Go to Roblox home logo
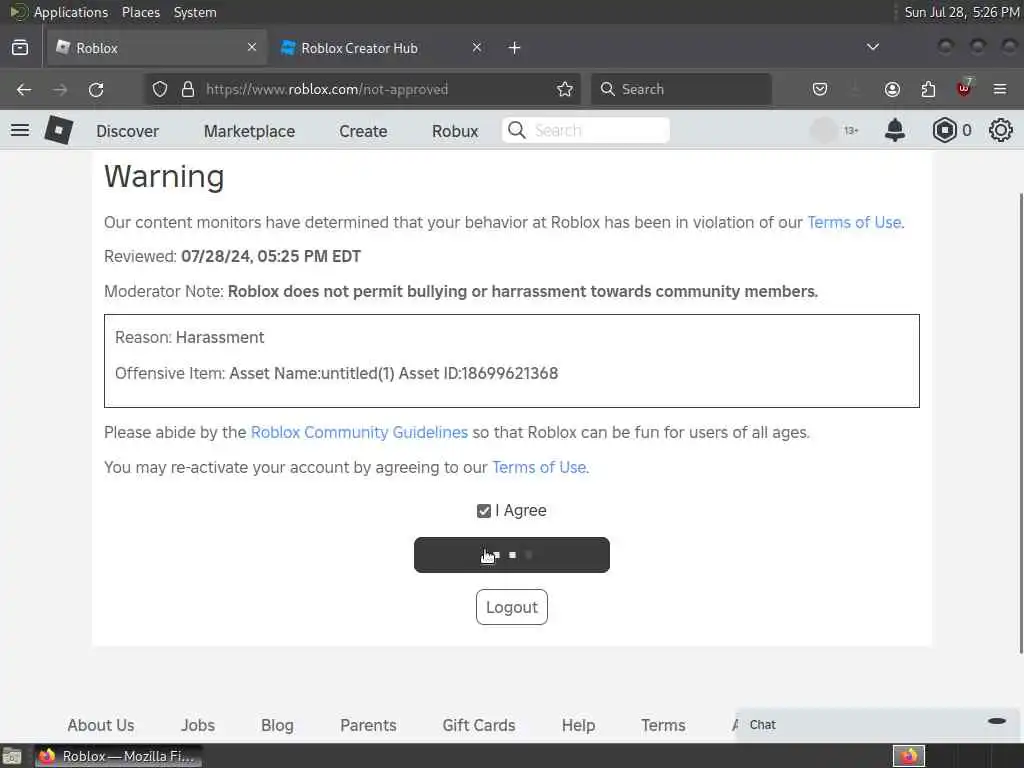The image size is (1024, 768). [x=58, y=130]
